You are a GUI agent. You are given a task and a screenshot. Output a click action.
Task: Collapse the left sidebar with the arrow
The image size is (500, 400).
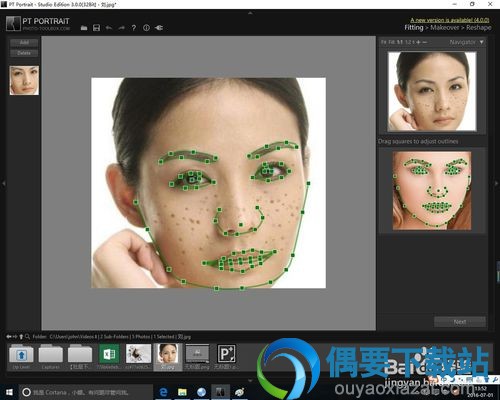4,183
